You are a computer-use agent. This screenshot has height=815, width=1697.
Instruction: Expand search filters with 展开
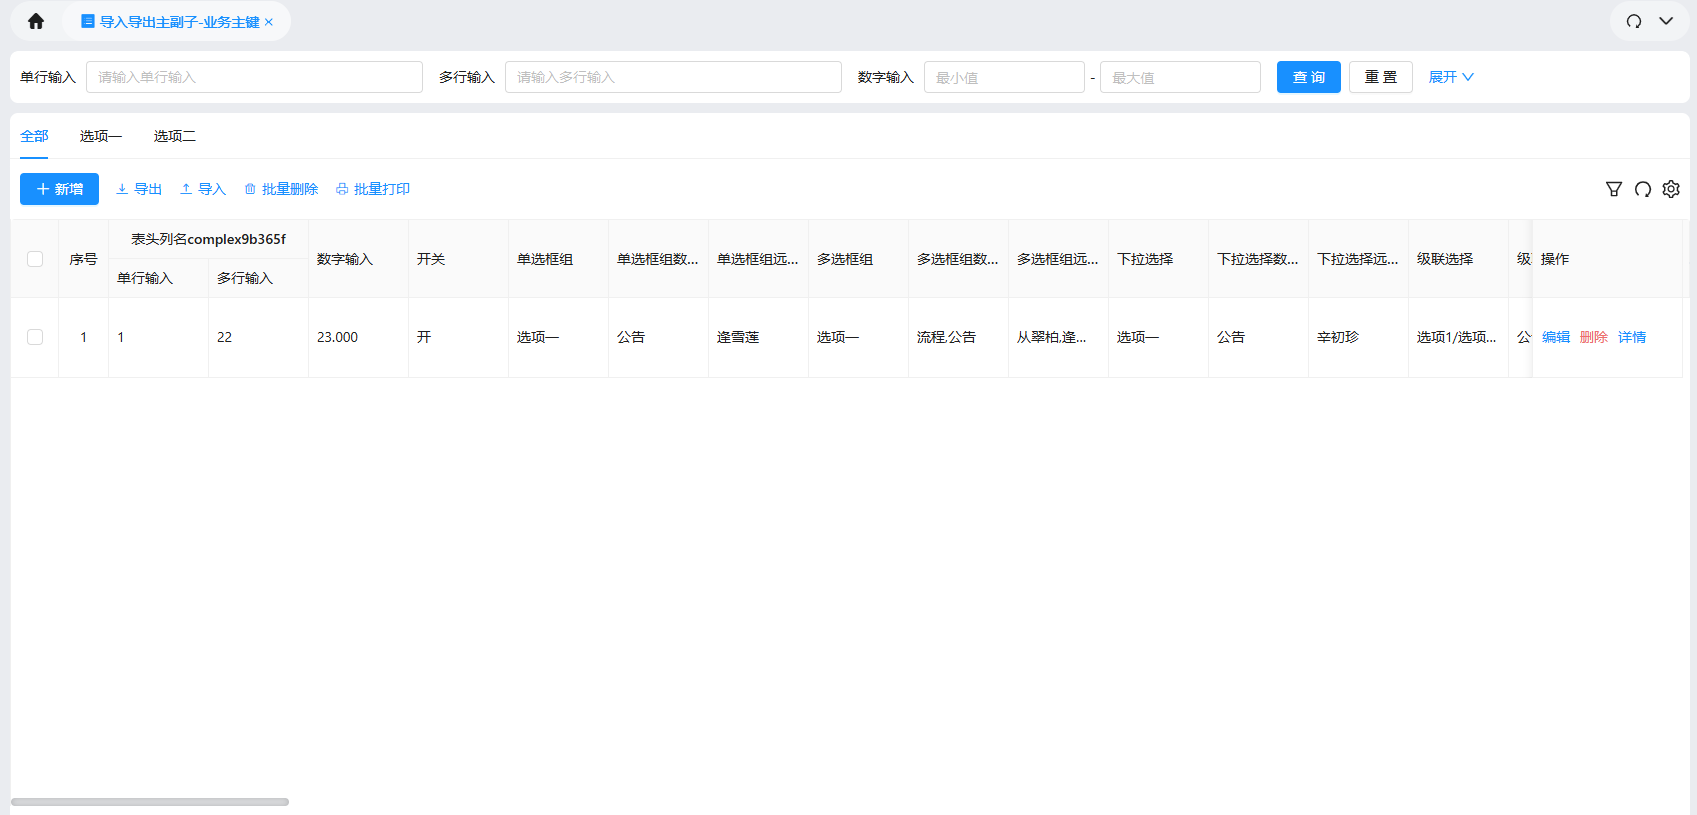point(1450,77)
